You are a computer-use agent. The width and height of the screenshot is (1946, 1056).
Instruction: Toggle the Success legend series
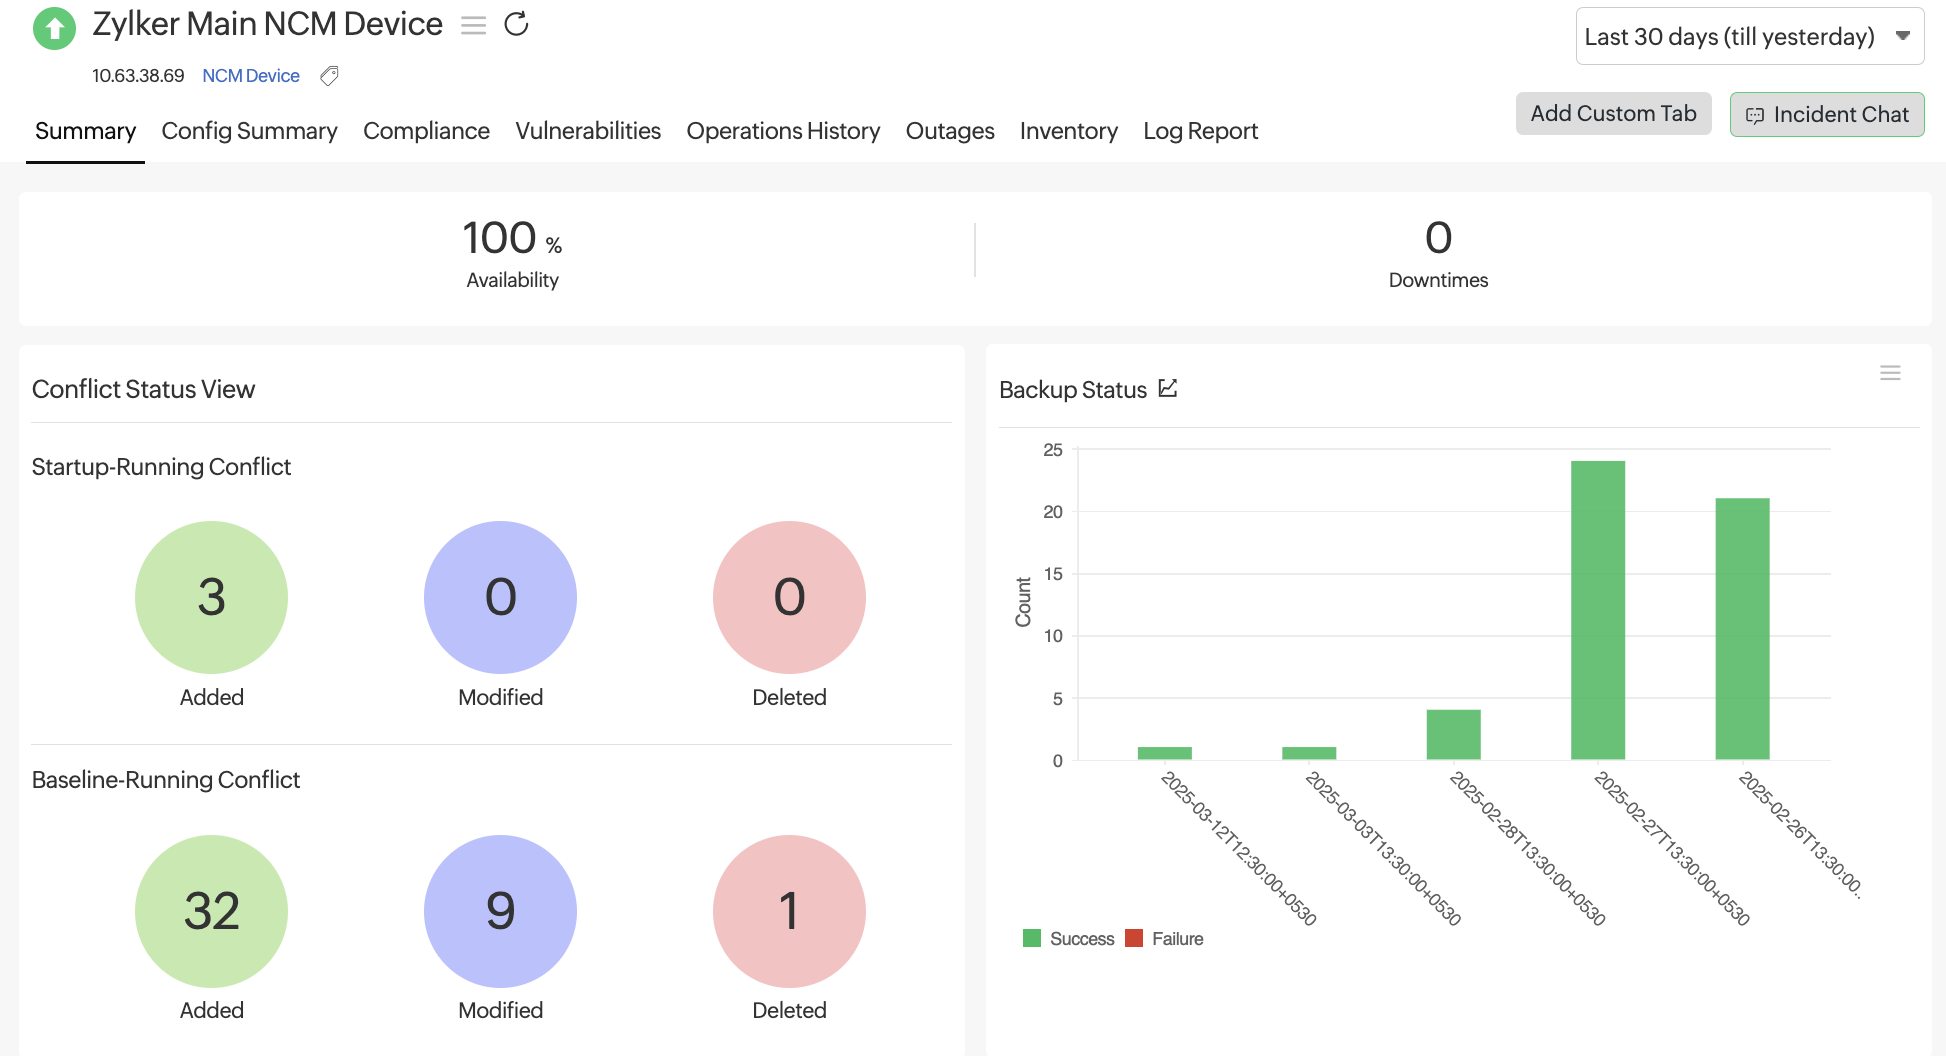(1069, 939)
